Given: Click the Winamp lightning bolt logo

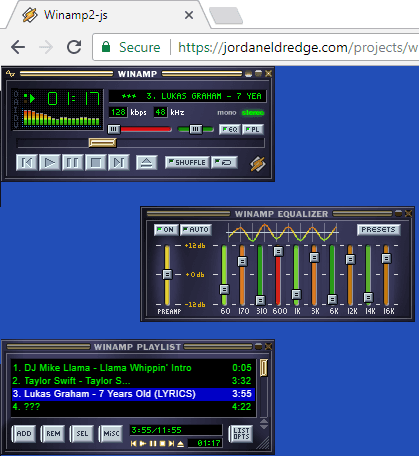Looking at the screenshot, I should tap(258, 164).
